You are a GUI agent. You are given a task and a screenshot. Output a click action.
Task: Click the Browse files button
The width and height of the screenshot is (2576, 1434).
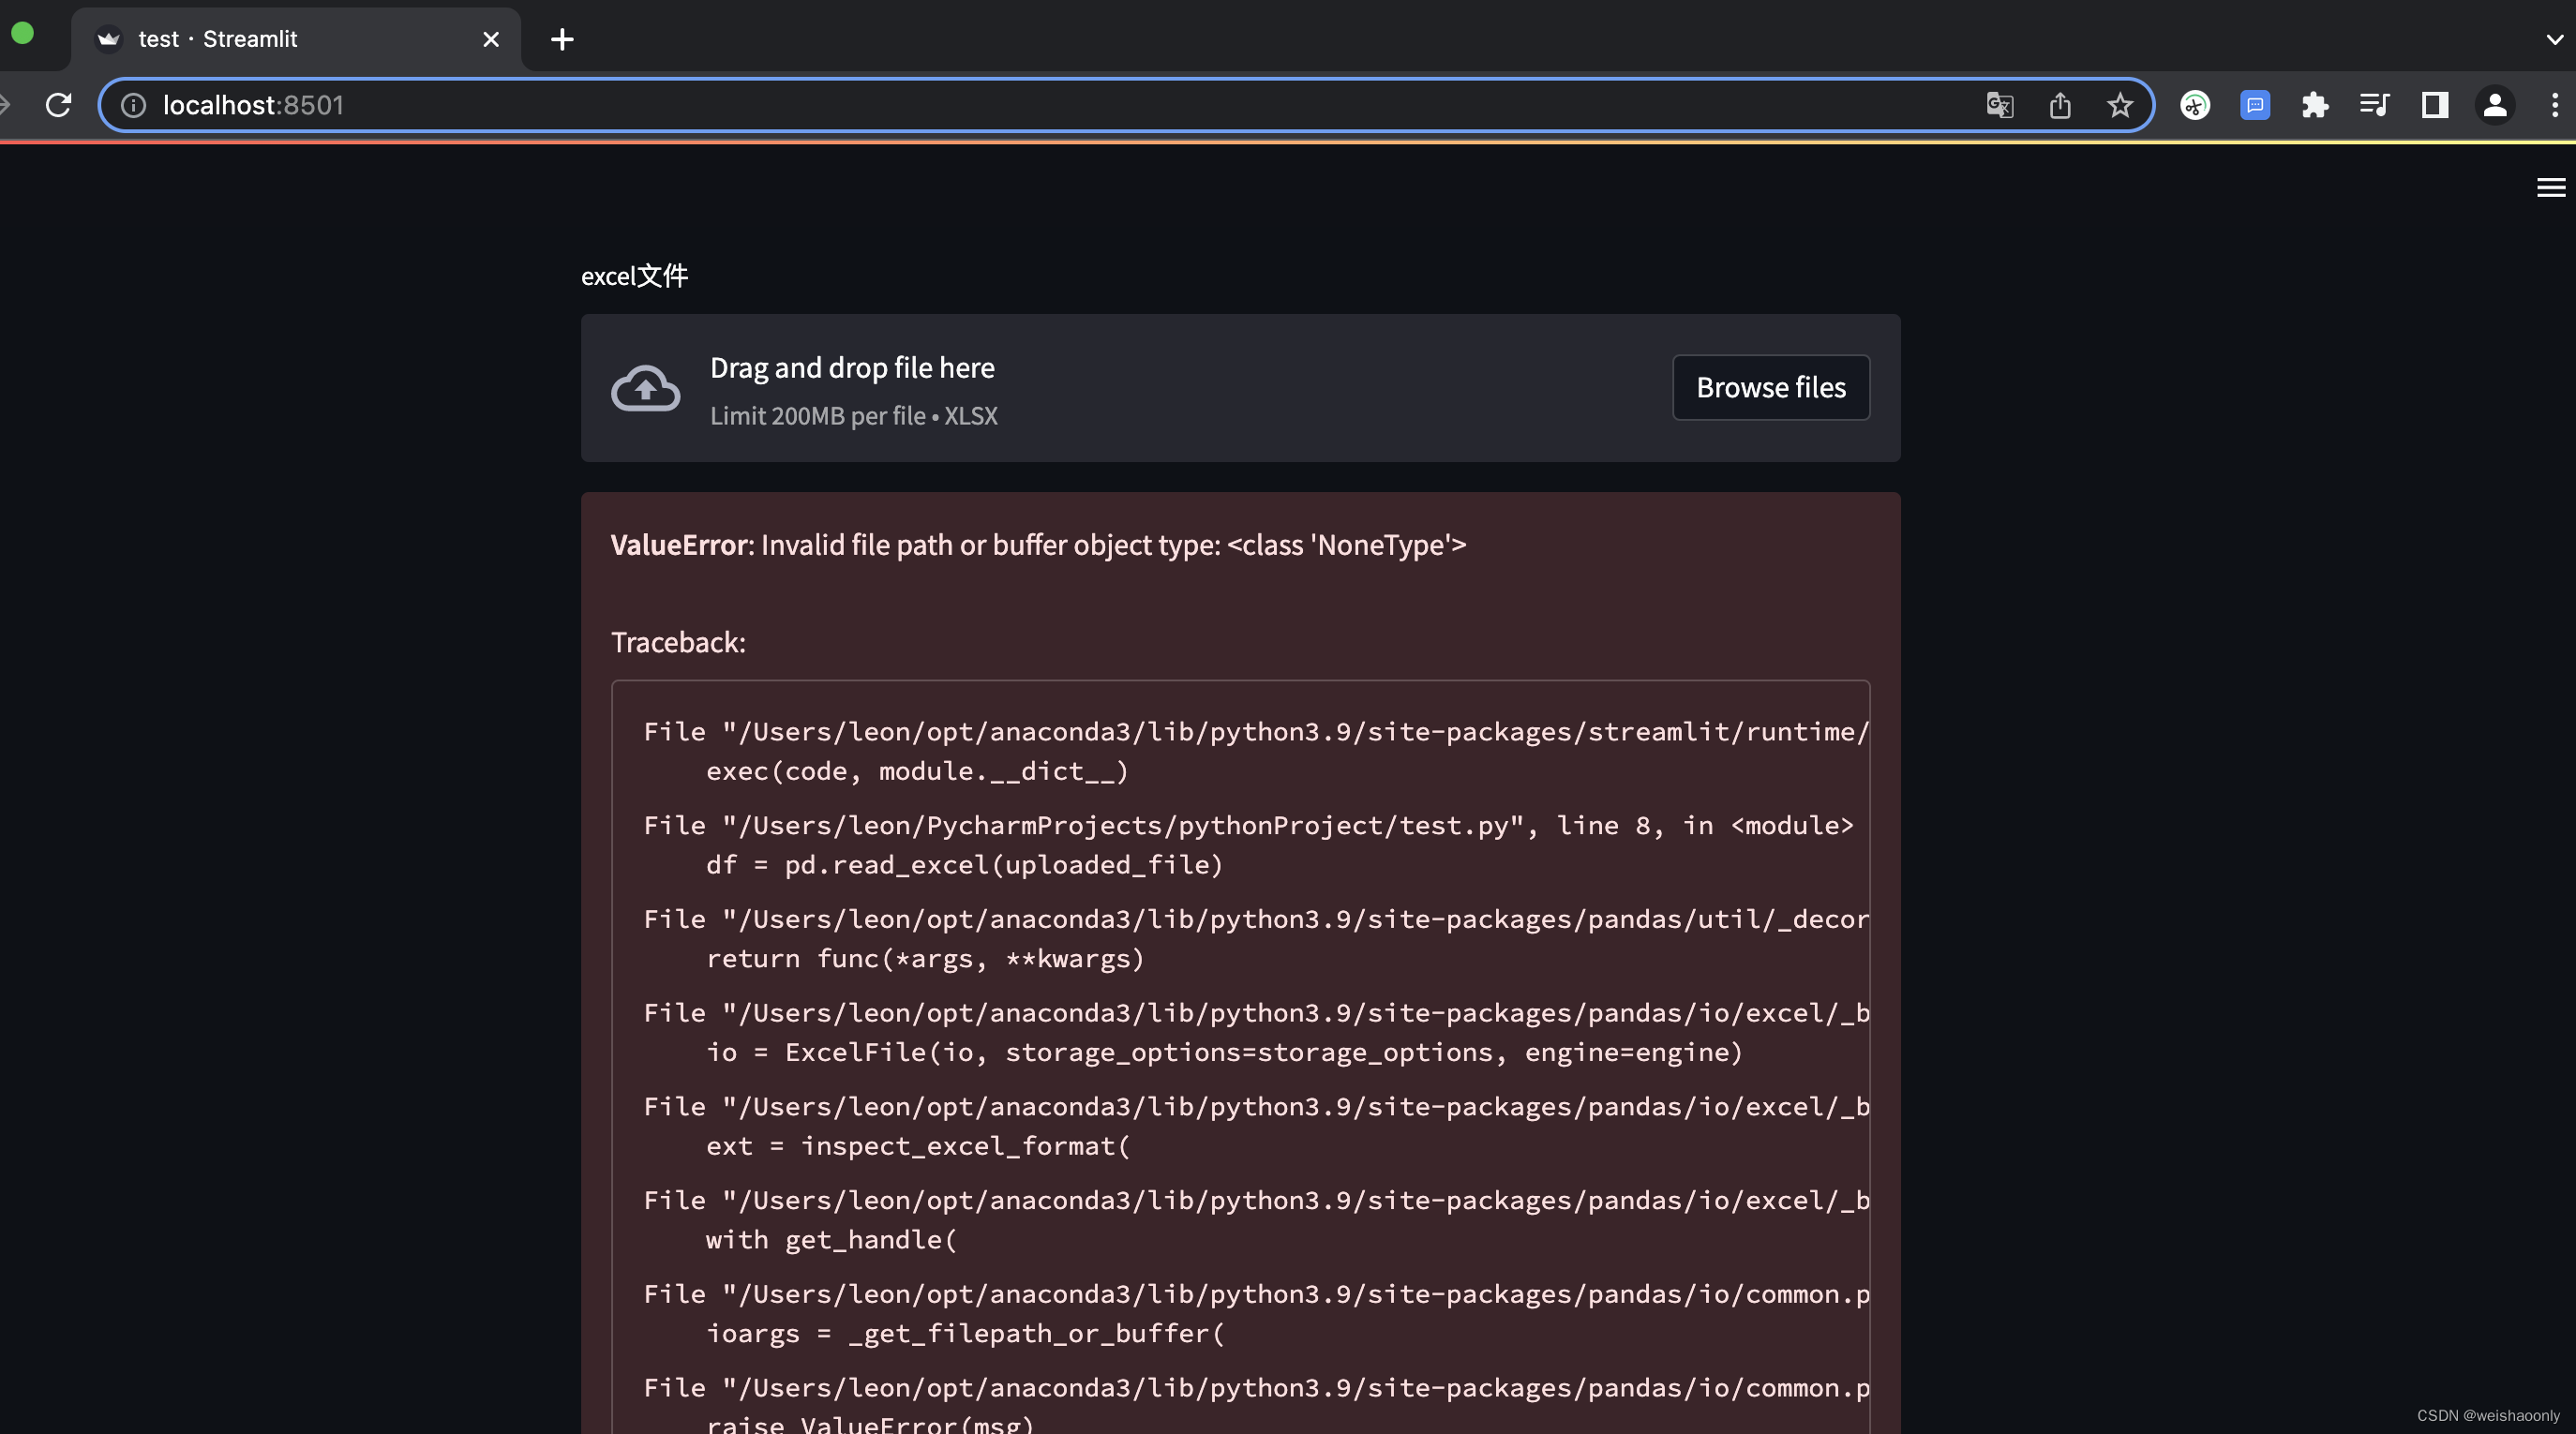[x=1771, y=387]
